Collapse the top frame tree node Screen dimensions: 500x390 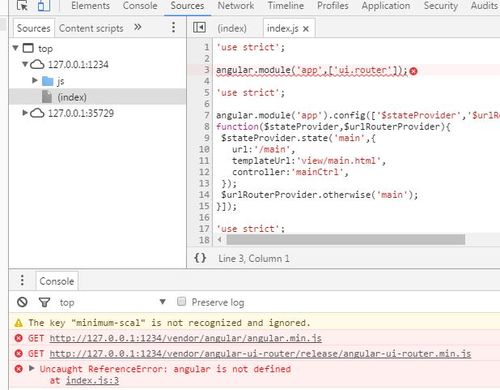point(15,48)
